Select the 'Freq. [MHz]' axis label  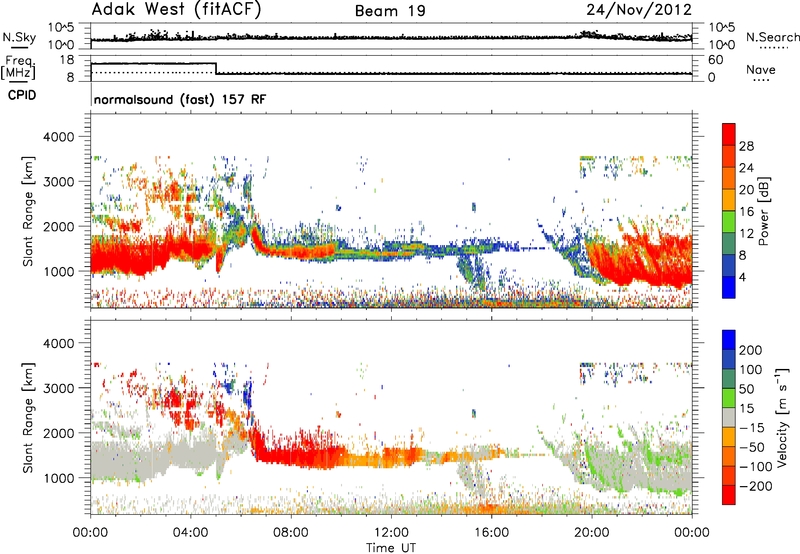[18, 68]
